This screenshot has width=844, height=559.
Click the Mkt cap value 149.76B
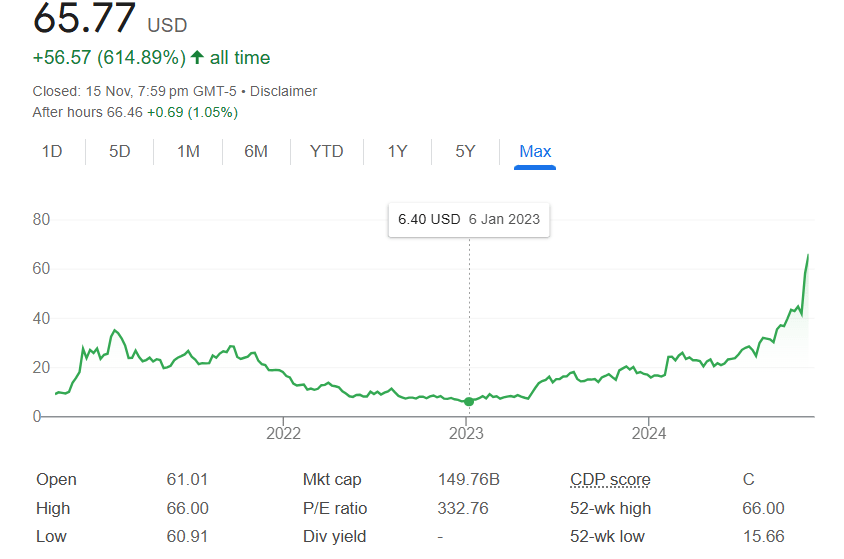468,480
